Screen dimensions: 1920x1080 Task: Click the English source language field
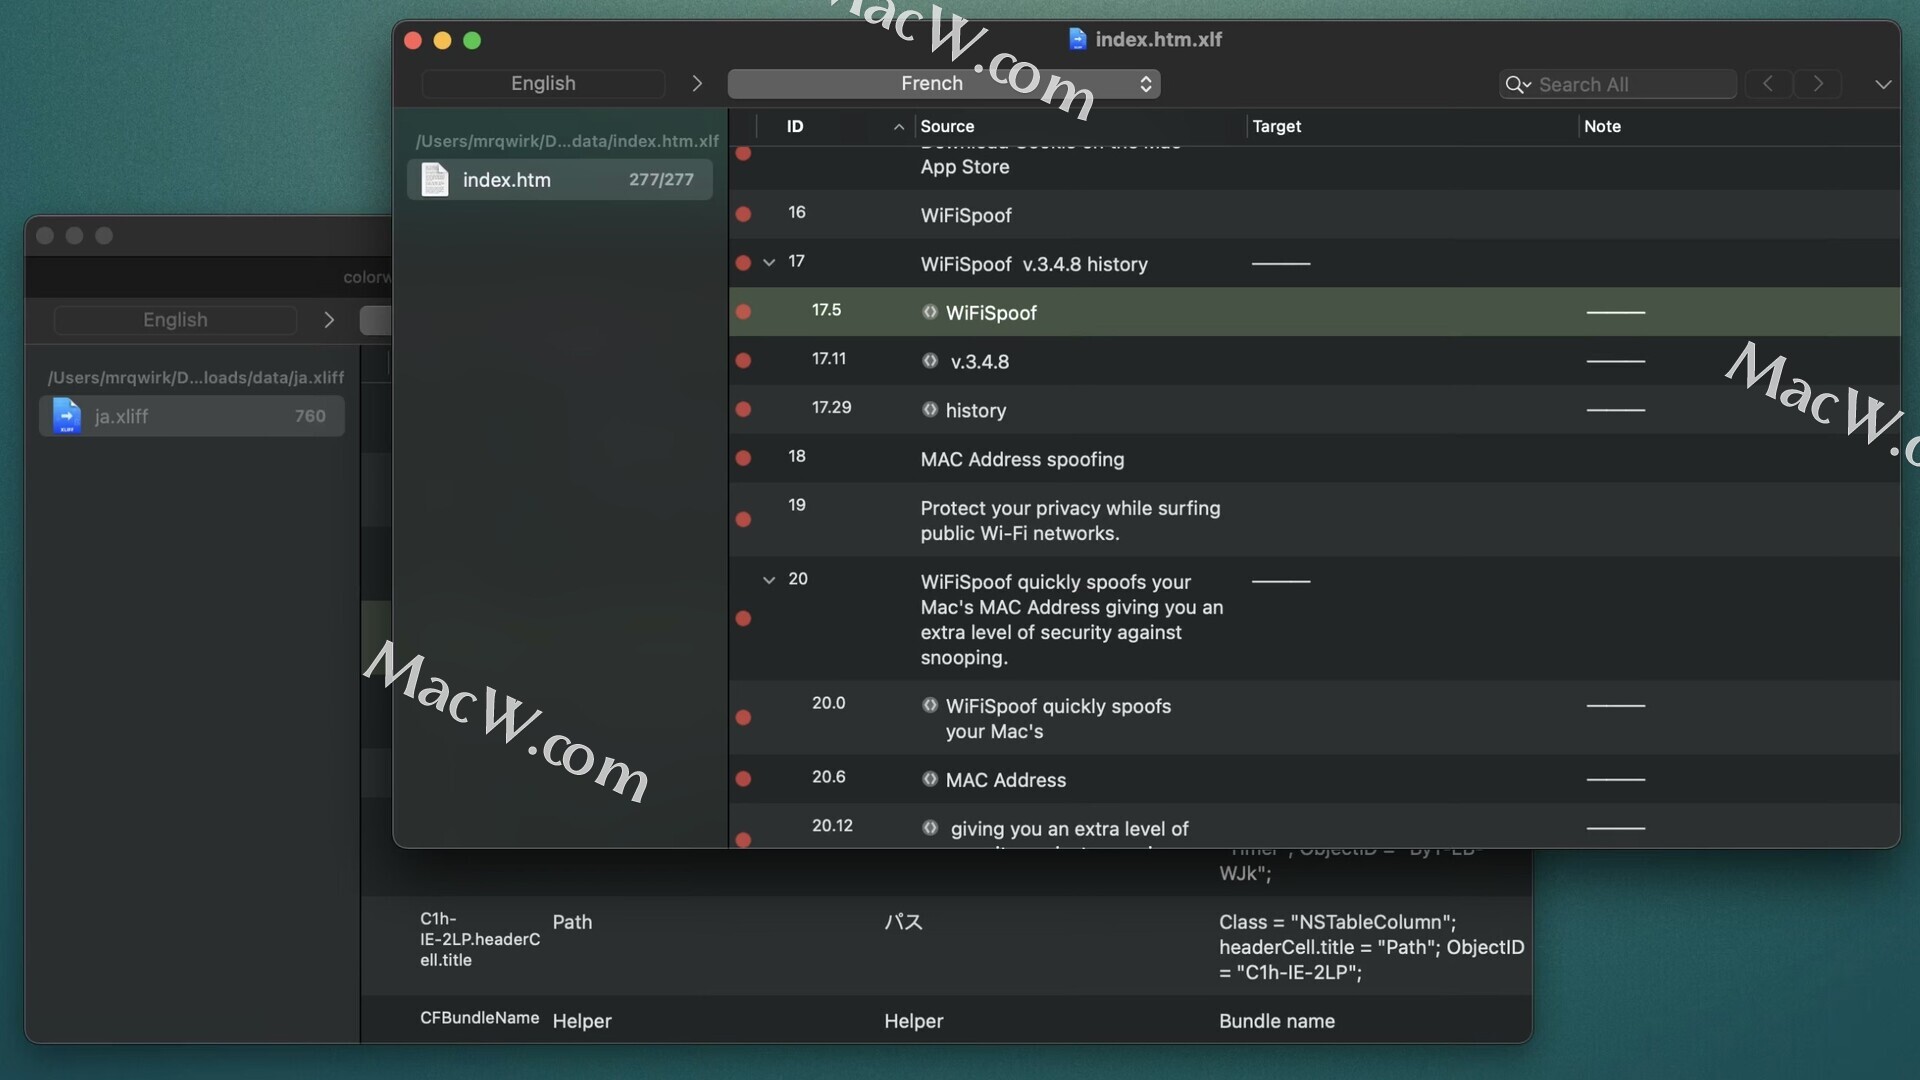tap(543, 84)
